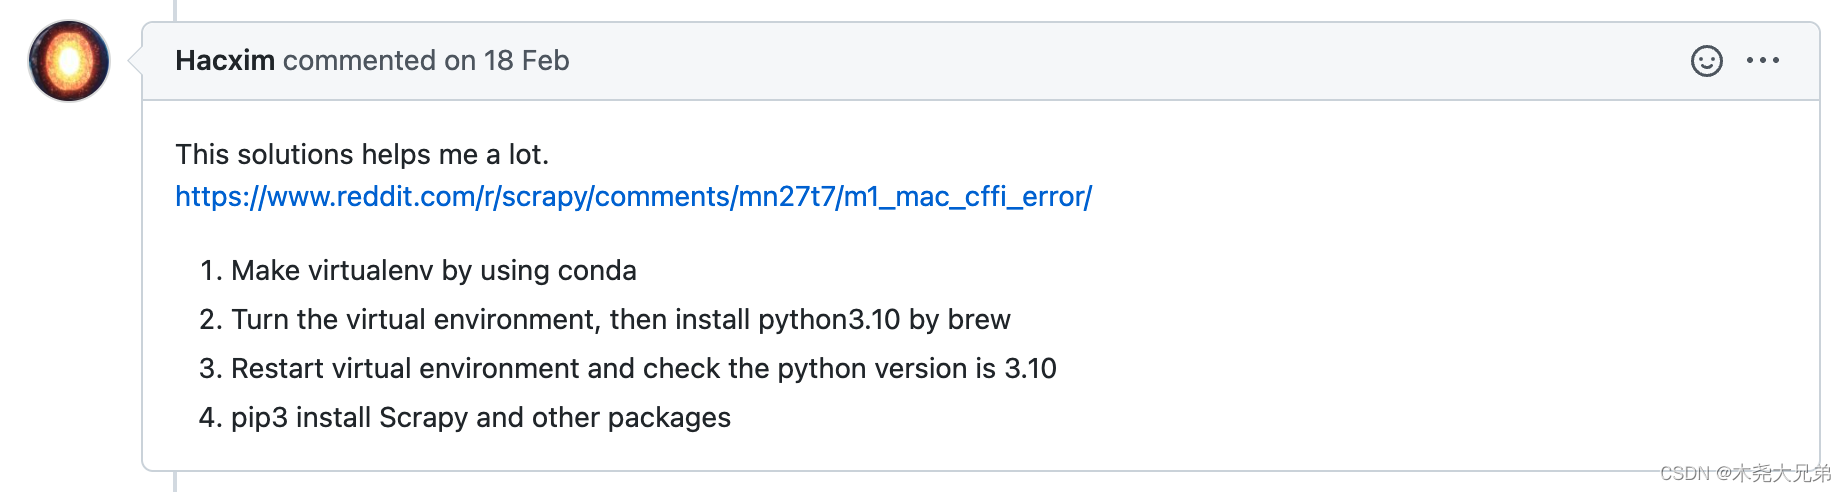Click the "3.10" version number ending step three

tap(1030, 369)
